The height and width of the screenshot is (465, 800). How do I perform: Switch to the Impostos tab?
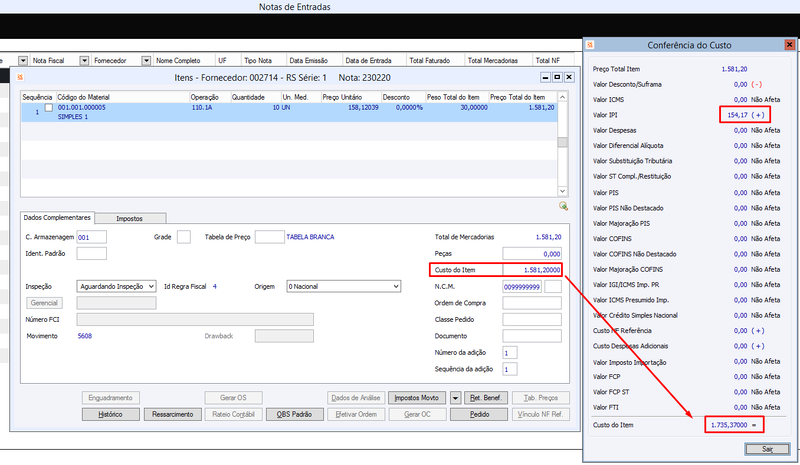coord(130,218)
